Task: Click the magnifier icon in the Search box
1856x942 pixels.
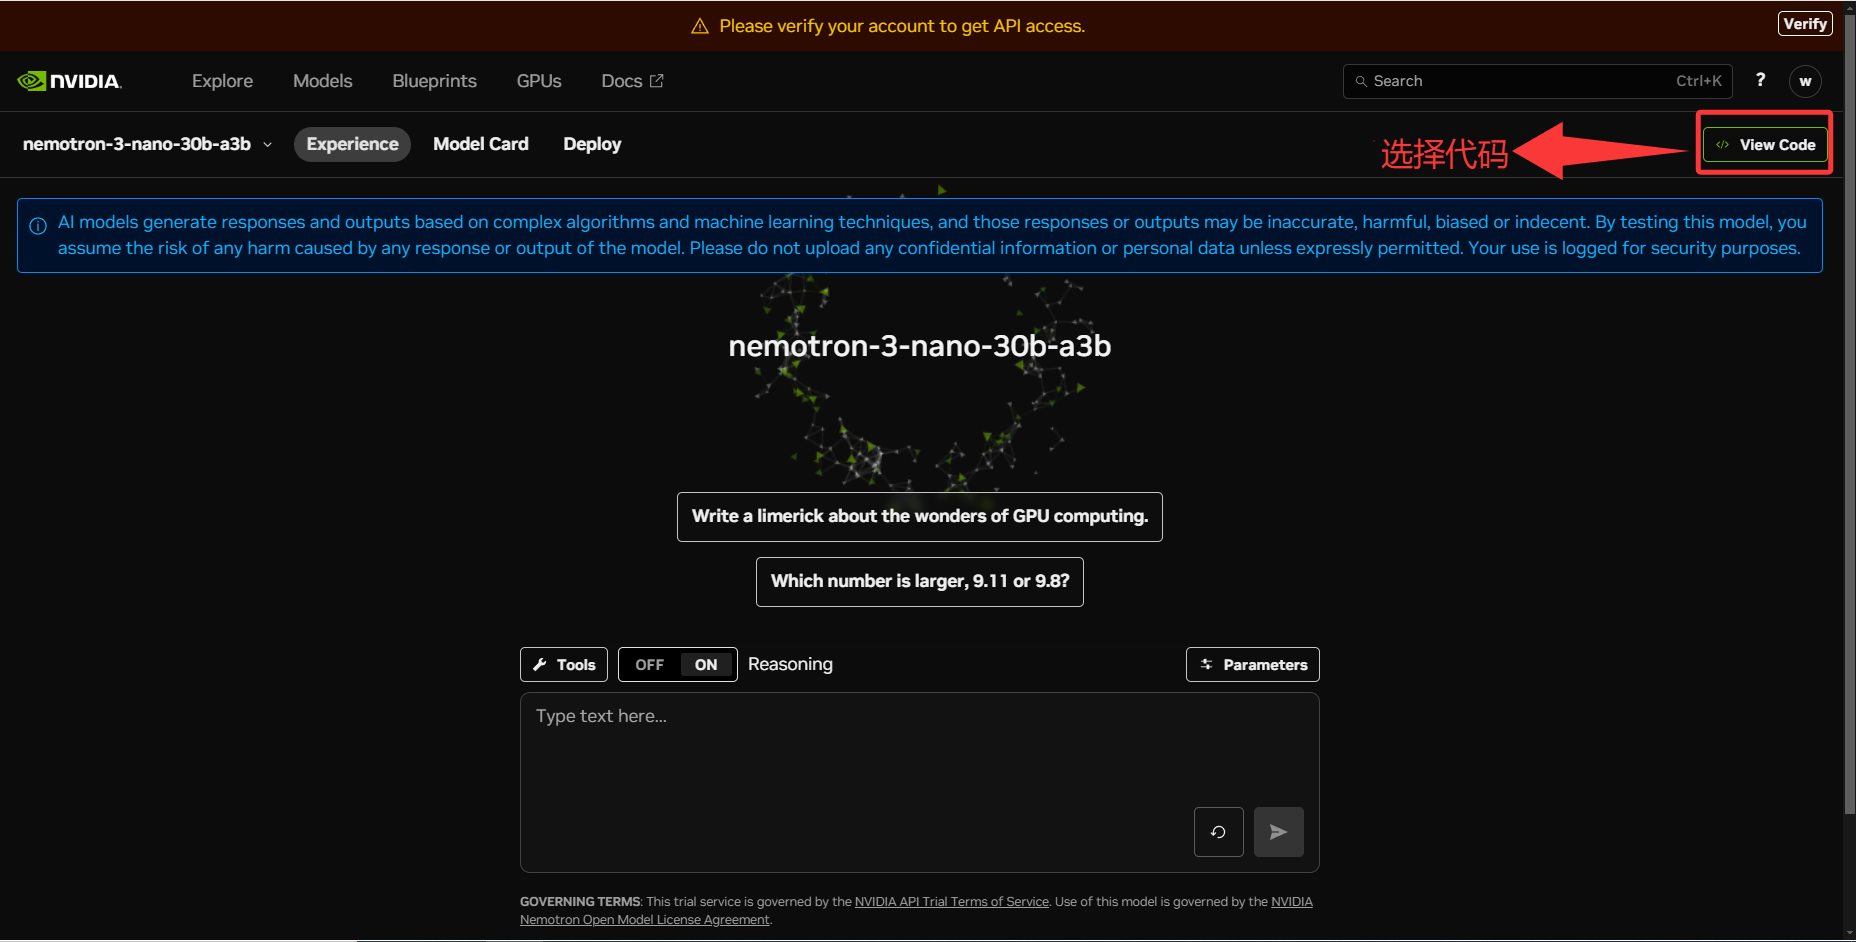Action: 1361,81
